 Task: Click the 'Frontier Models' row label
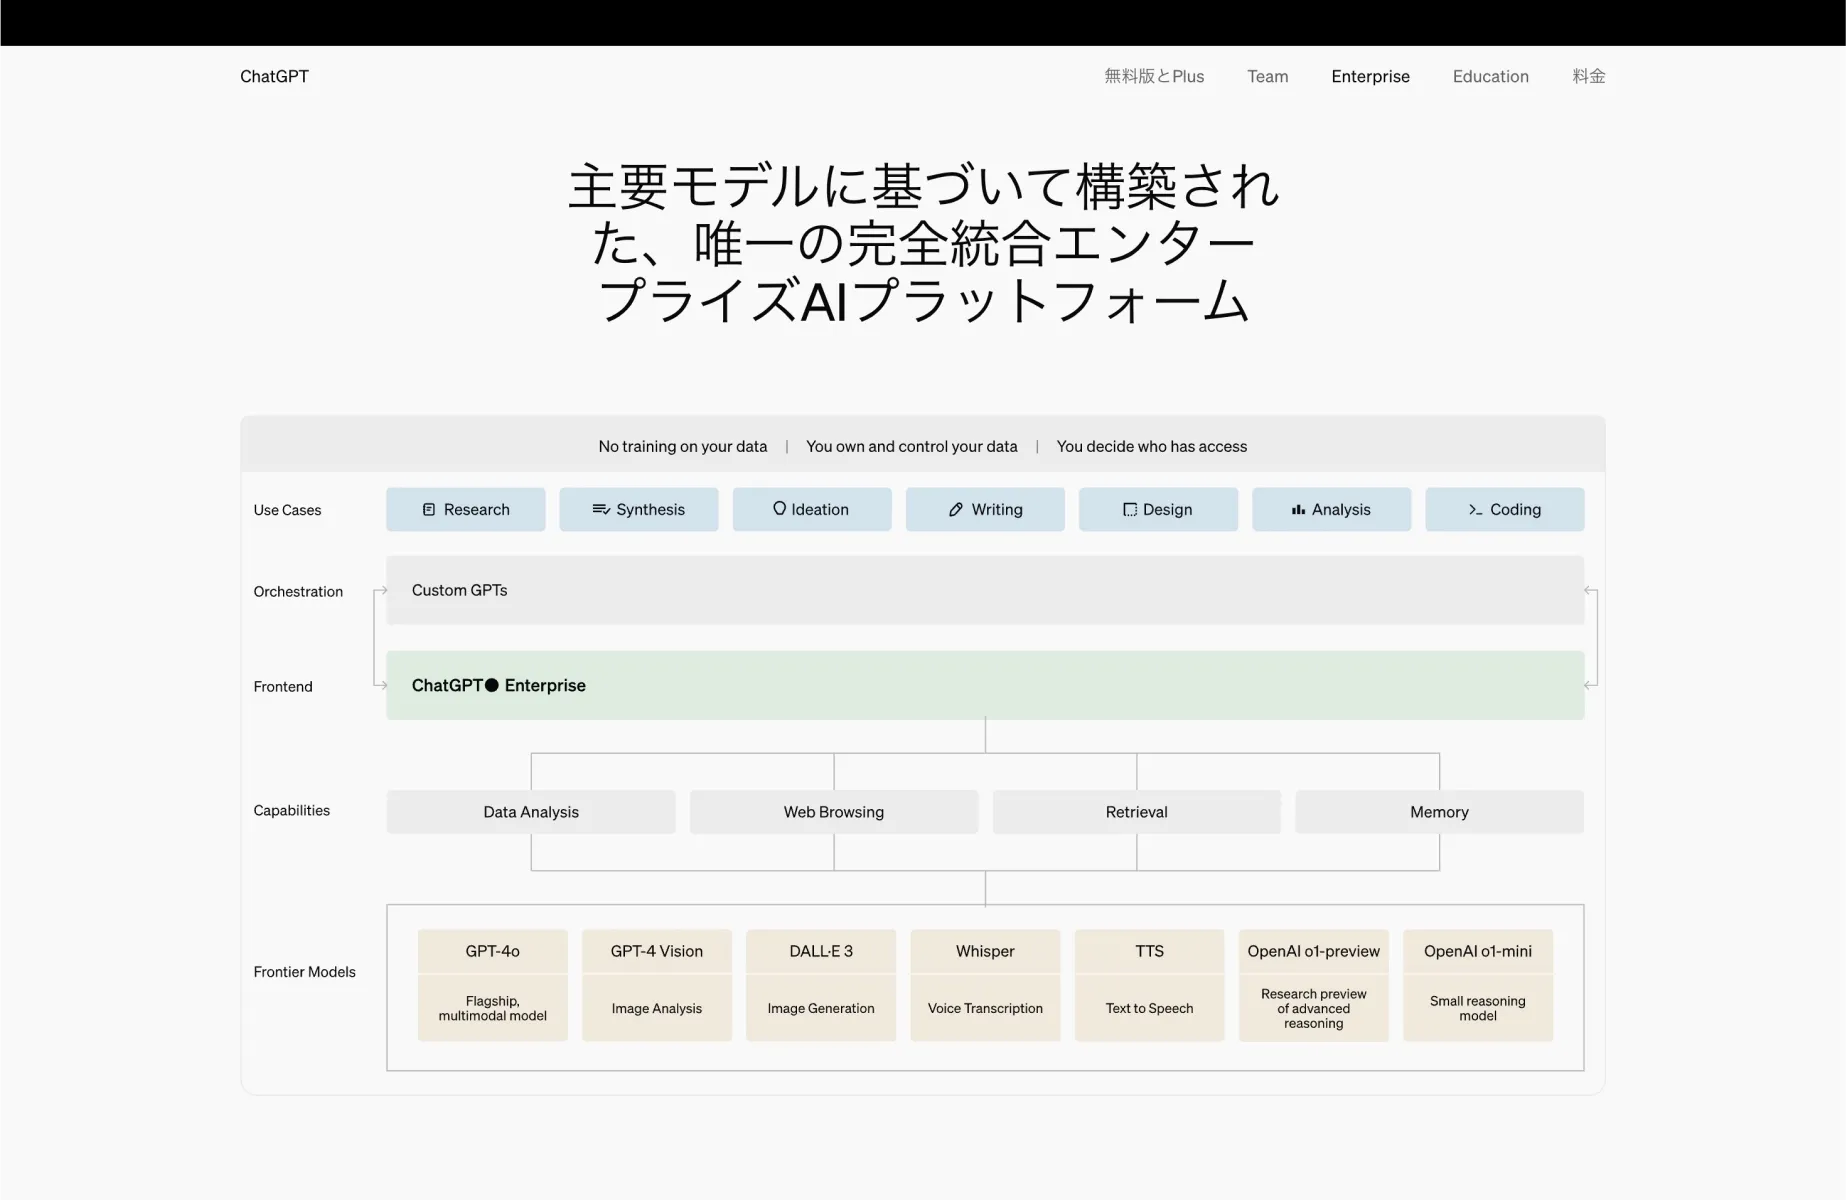tap(304, 971)
